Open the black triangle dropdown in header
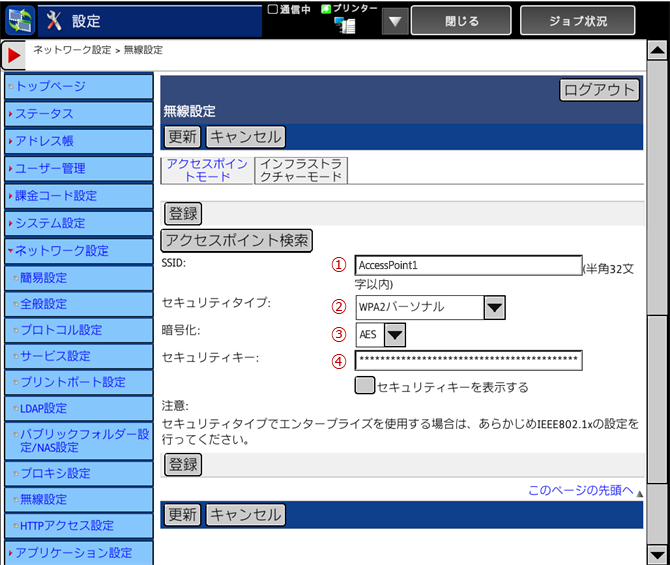 pyautogui.click(x=395, y=21)
